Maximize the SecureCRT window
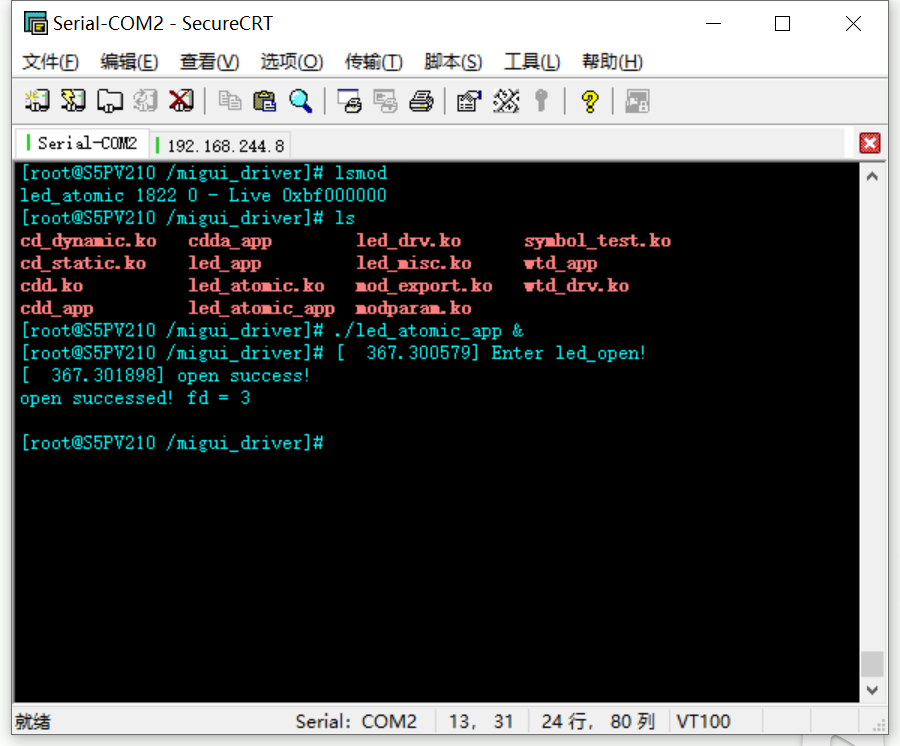The height and width of the screenshot is (746, 900). pyautogui.click(x=782, y=24)
